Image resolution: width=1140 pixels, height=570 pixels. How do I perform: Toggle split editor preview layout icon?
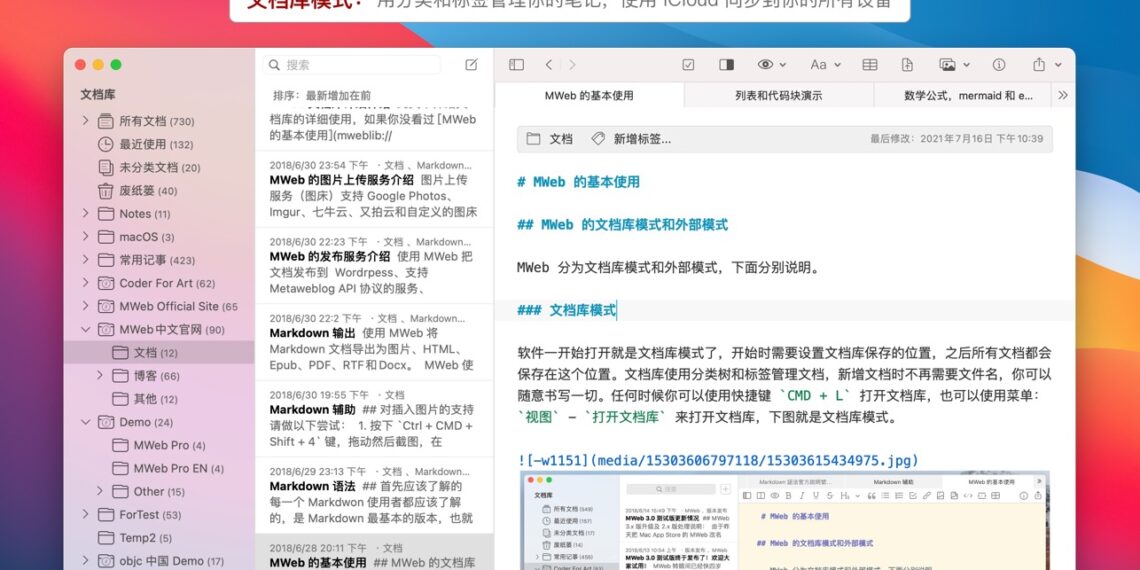pyautogui.click(x=726, y=65)
